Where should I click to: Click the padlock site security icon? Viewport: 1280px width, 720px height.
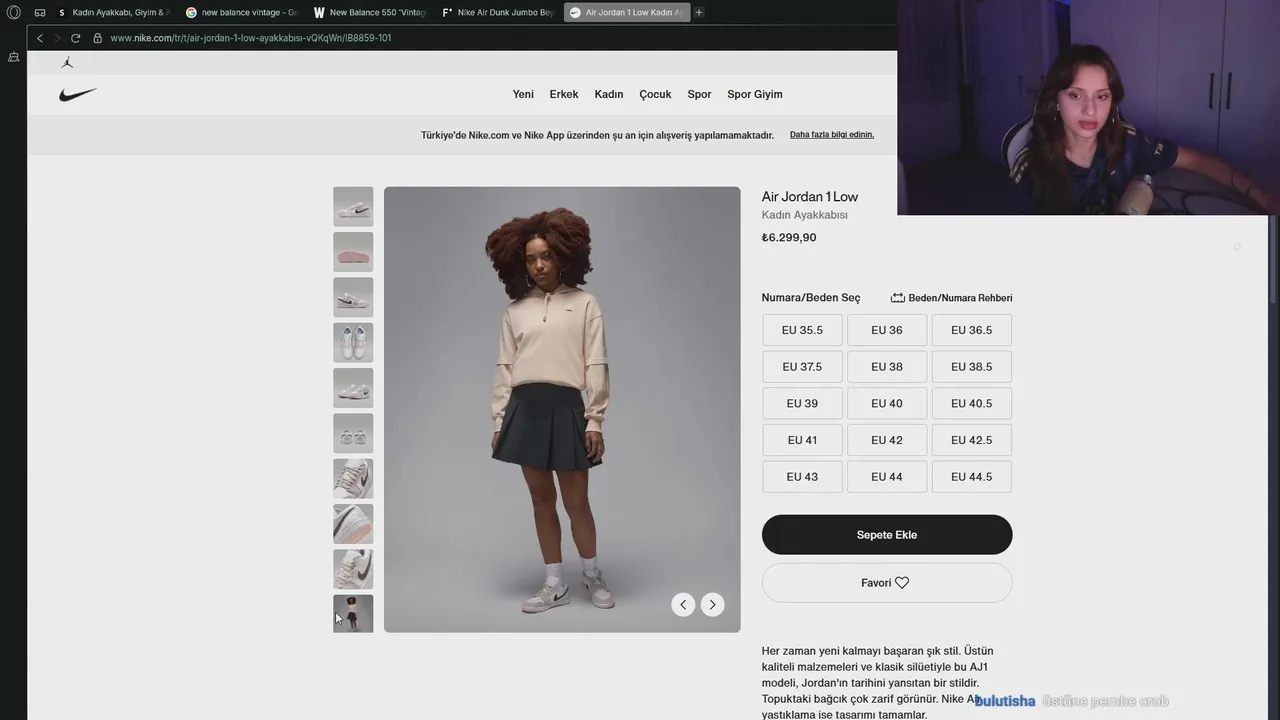(x=98, y=38)
